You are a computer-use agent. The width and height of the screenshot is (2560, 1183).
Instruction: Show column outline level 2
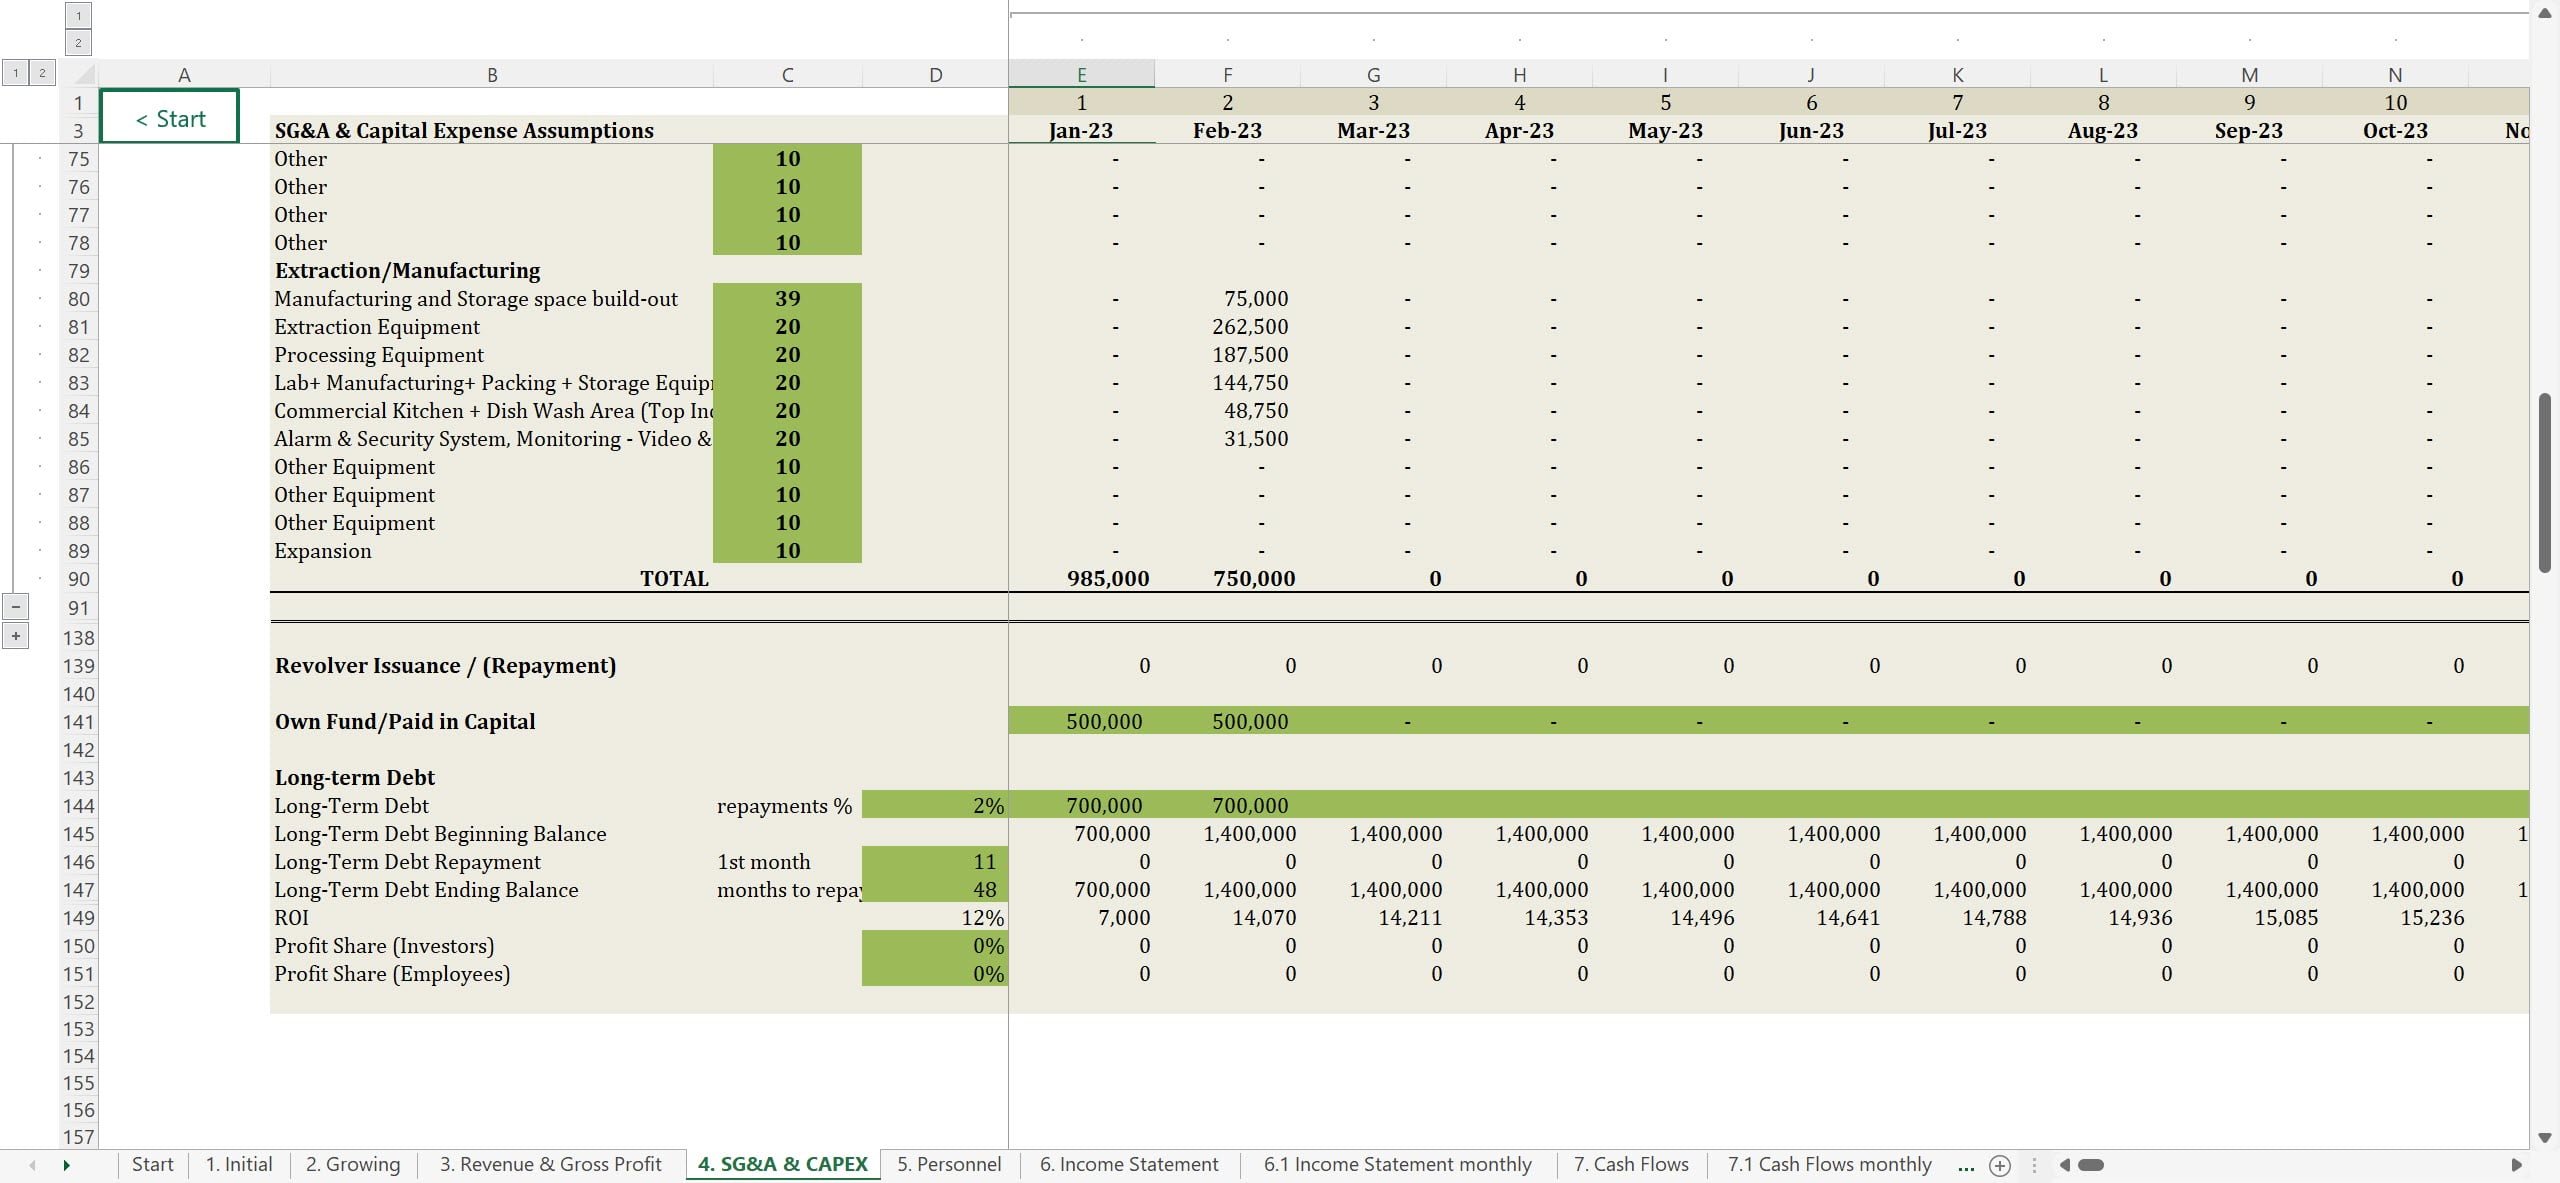click(78, 42)
